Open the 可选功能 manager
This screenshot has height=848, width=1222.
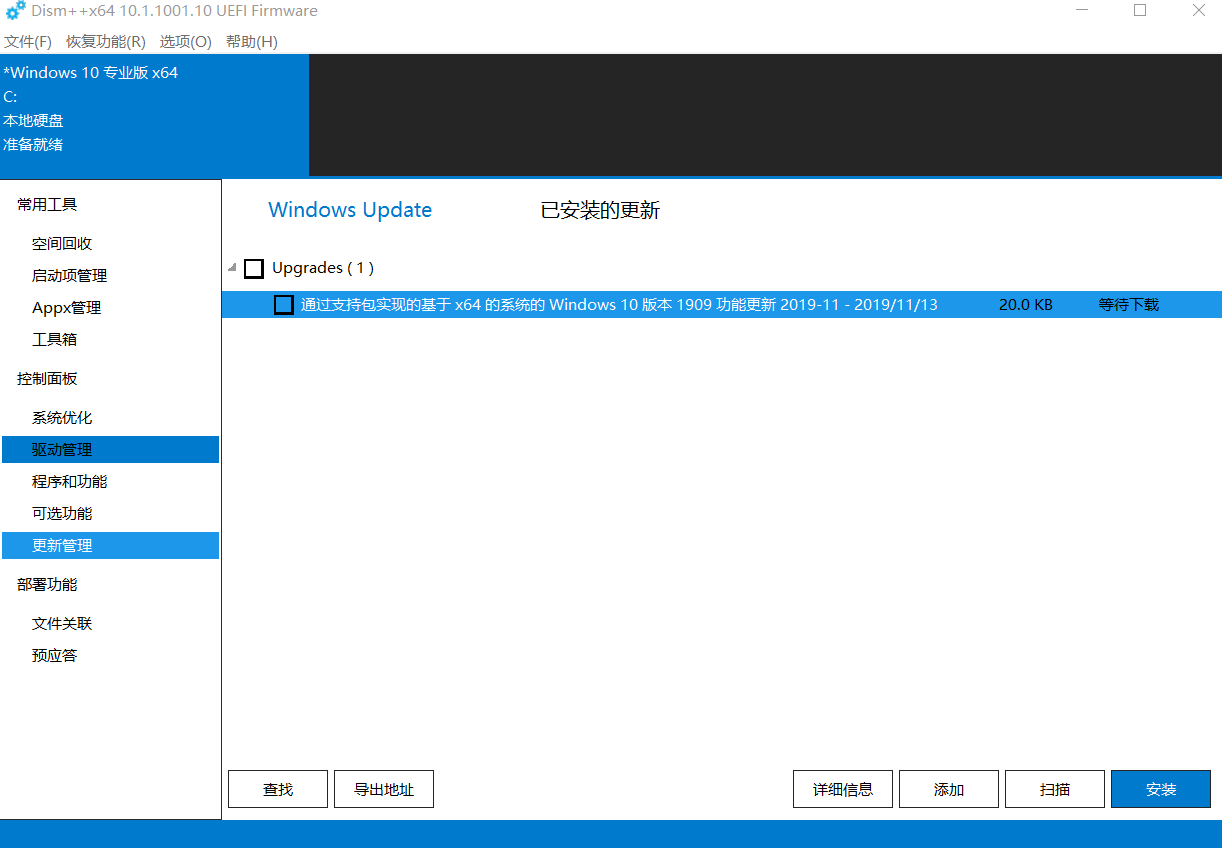tap(56, 513)
